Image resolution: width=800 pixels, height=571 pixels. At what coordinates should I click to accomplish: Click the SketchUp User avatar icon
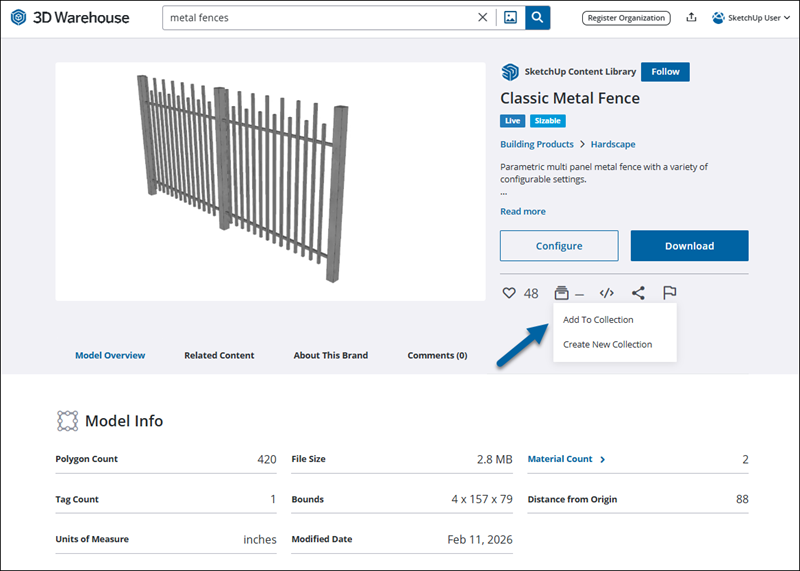coord(718,18)
